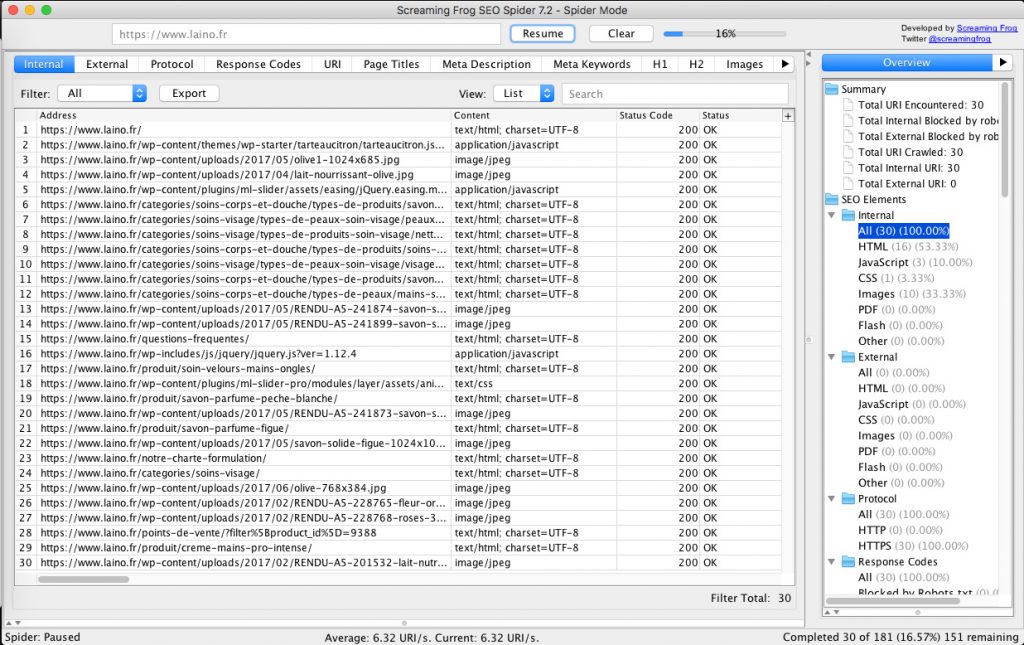Select the Summary folder icon

click(831, 89)
